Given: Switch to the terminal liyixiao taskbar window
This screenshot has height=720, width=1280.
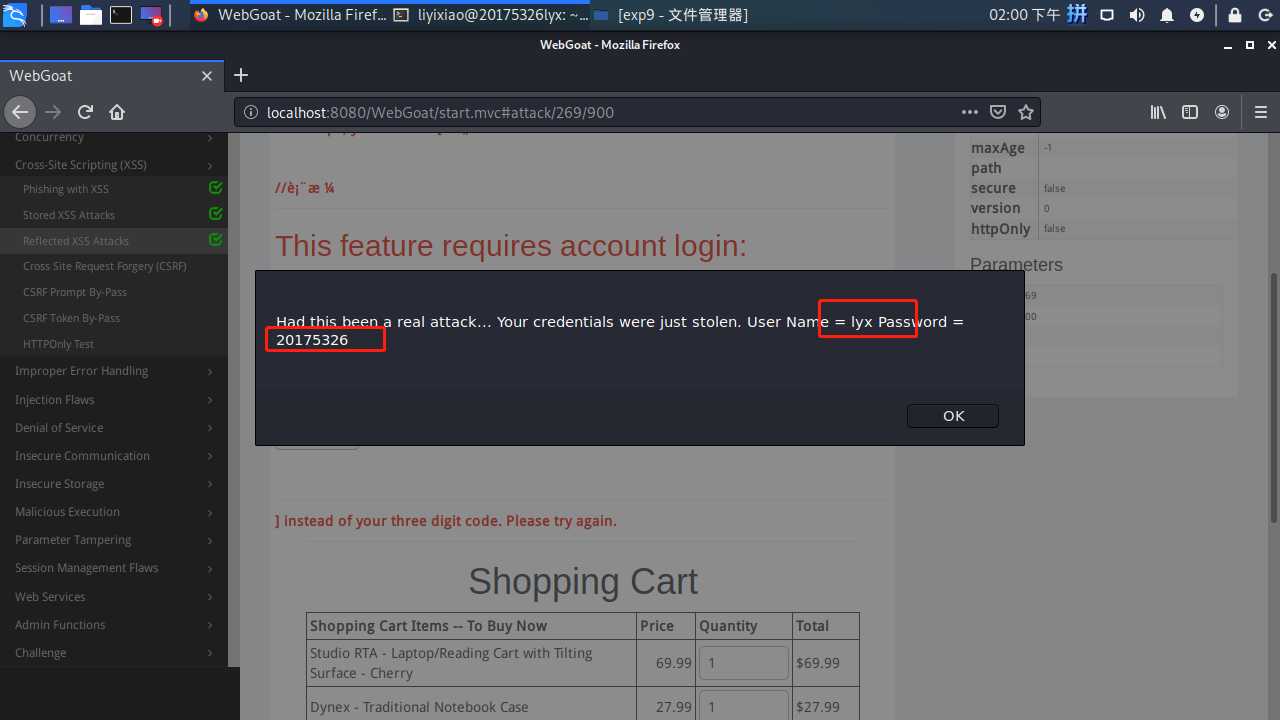Looking at the screenshot, I should click(x=490, y=15).
